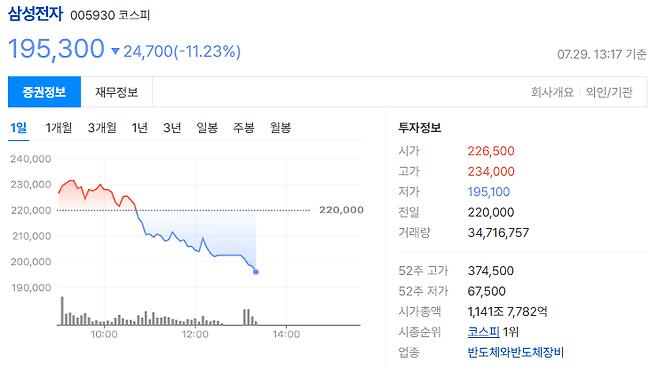The image size is (658, 370).
Task: Switch chart to 3개월 period
Action: click(x=102, y=128)
